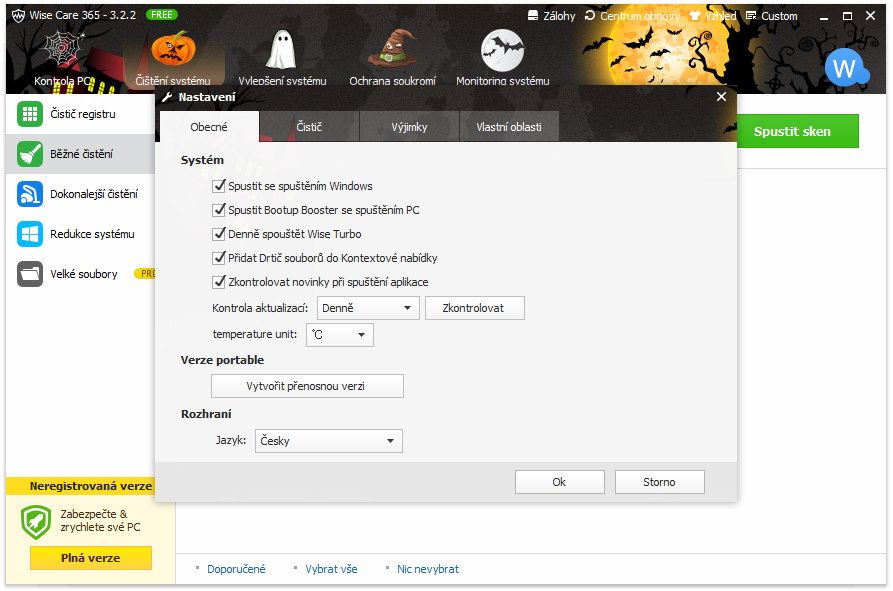Switch to Čistič tab
Viewport: 893px width, 591px height.
(x=309, y=127)
